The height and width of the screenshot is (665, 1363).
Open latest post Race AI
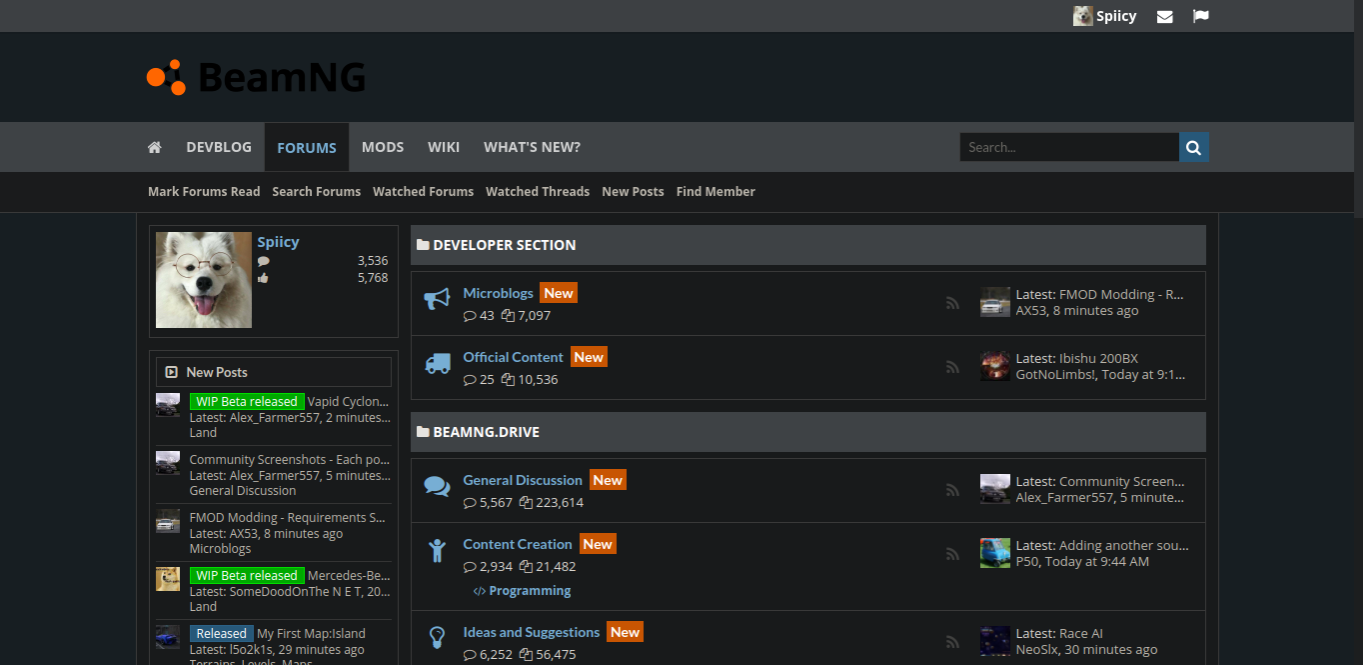click(1081, 634)
